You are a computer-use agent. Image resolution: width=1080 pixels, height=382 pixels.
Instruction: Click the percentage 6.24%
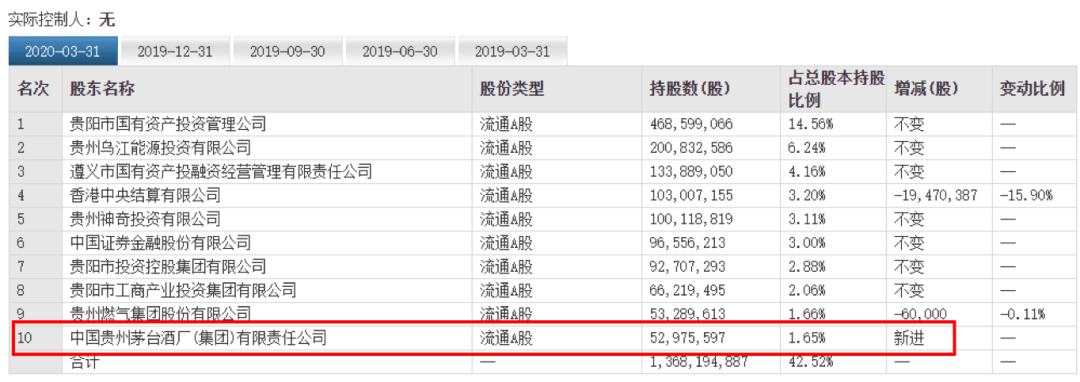(x=807, y=148)
